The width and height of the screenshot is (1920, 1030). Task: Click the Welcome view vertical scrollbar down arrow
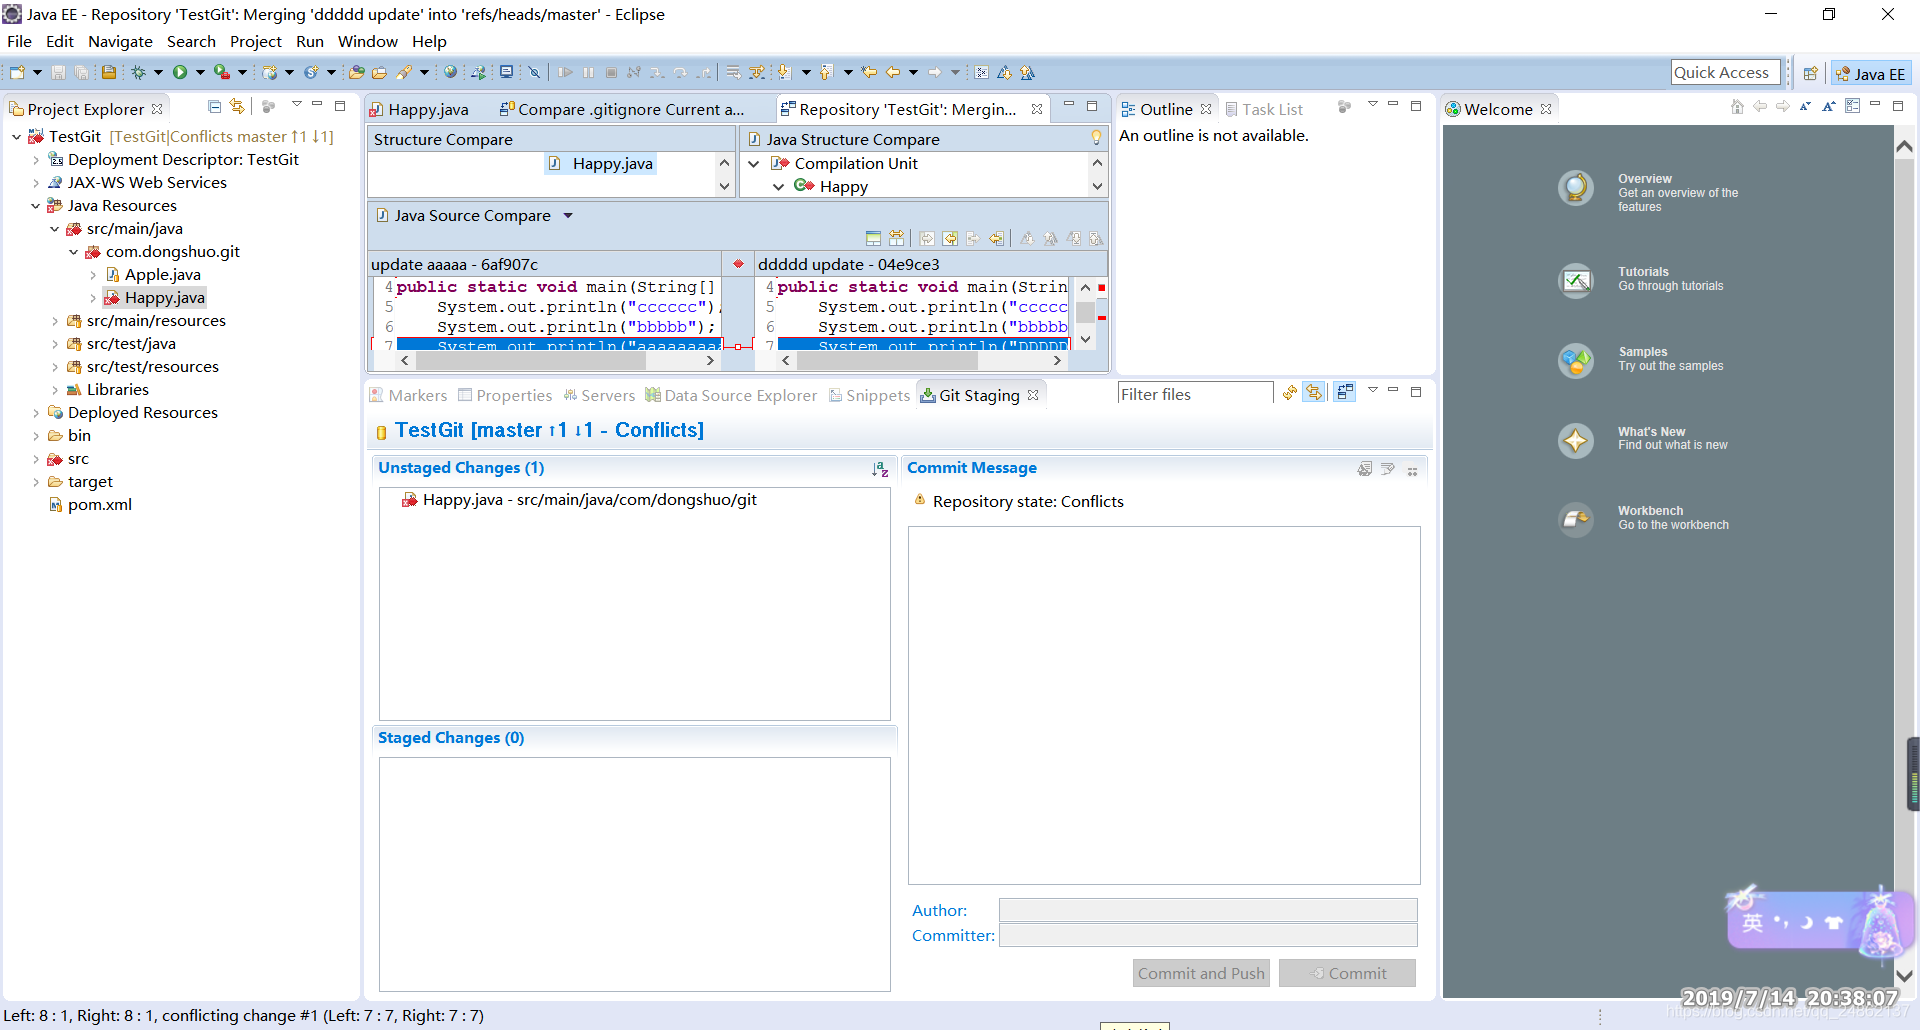pyautogui.click(x=1904, y=975)
